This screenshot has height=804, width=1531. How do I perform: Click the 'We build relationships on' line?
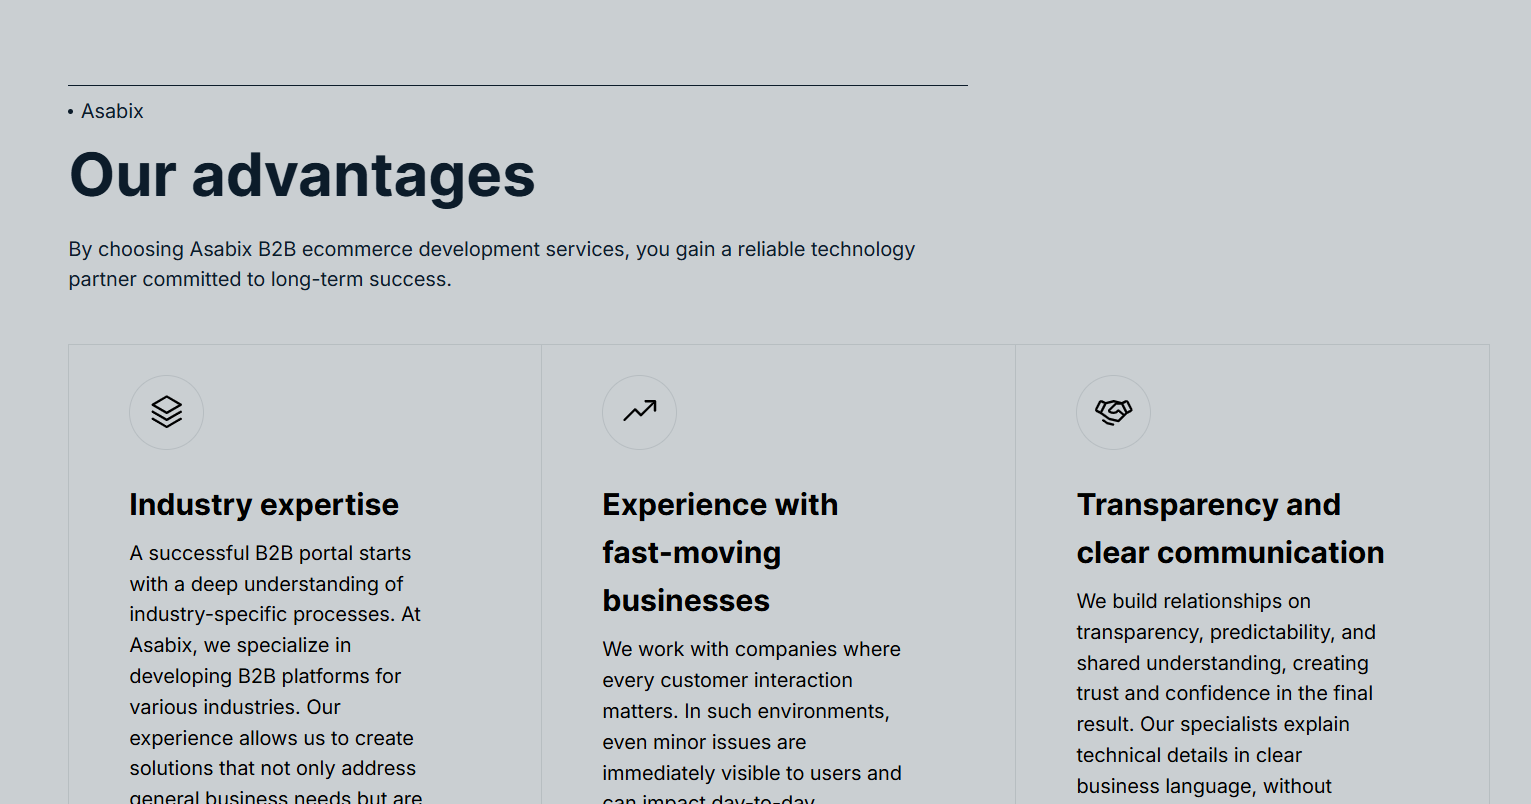[x=1193, y=601]
